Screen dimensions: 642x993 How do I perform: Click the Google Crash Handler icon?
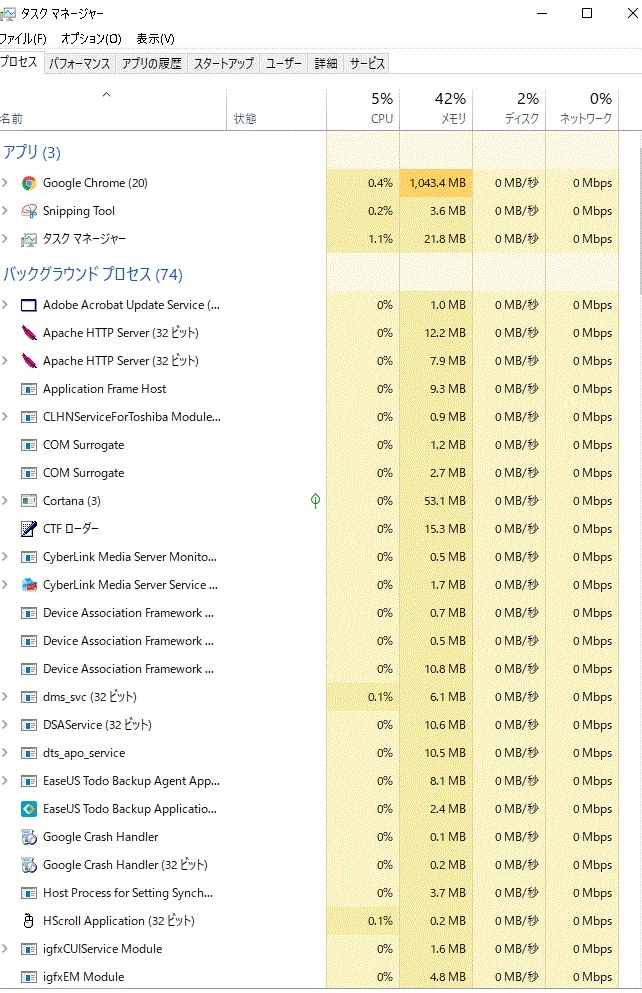[29, 837]
